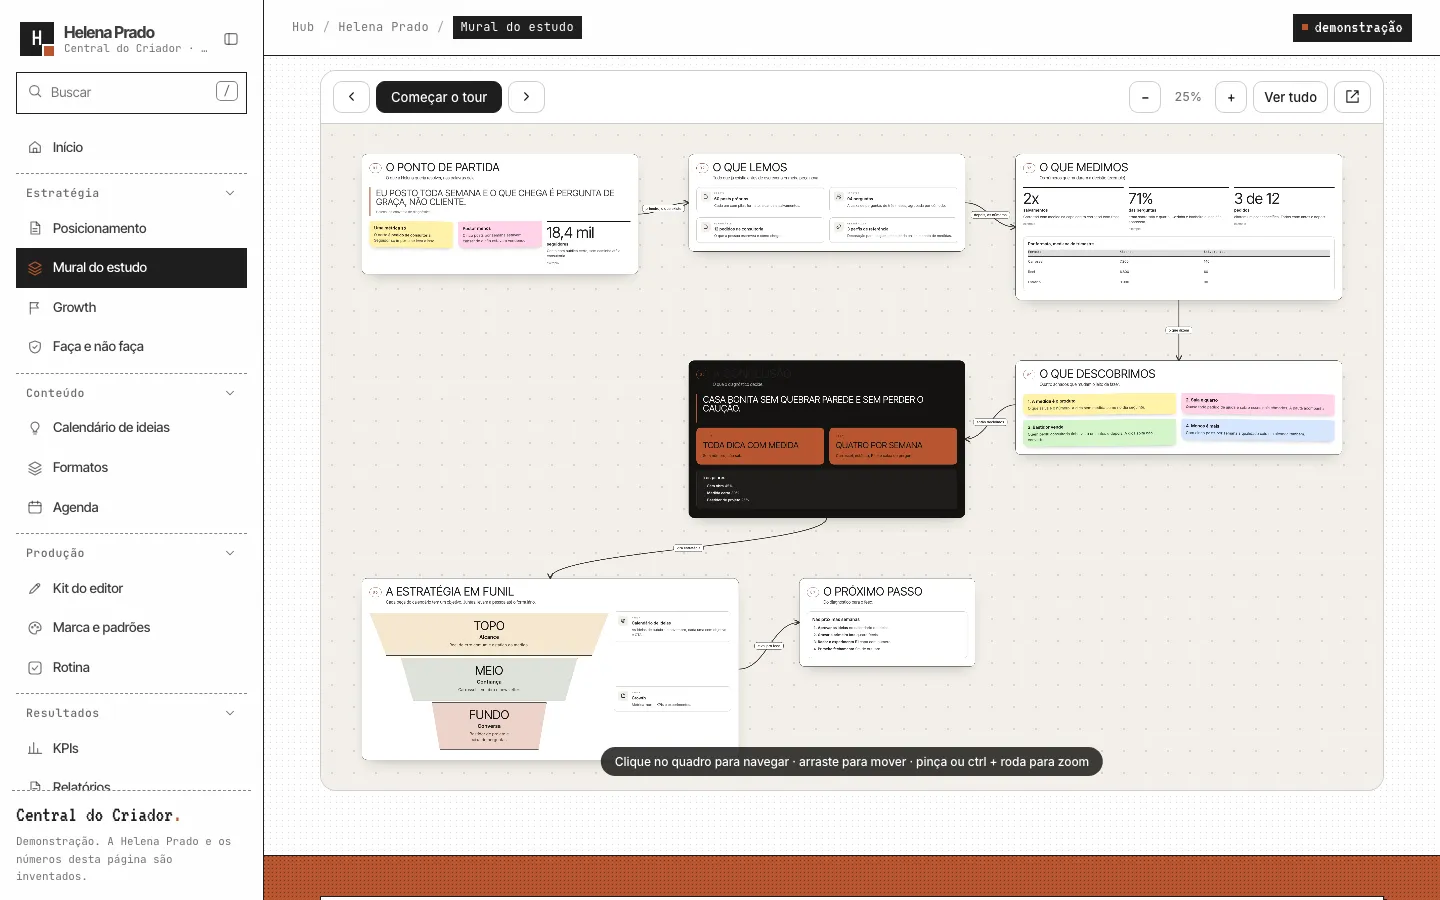Click the FUNDO funnel segment
The width and height of the screenshot is (1440, 900).
tap(489, 725)
